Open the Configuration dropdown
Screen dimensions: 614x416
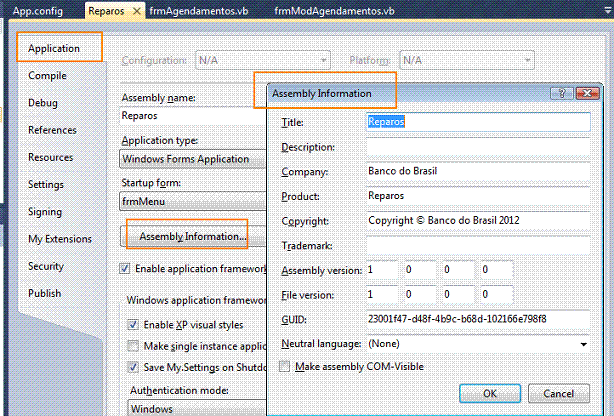[263, 60]
